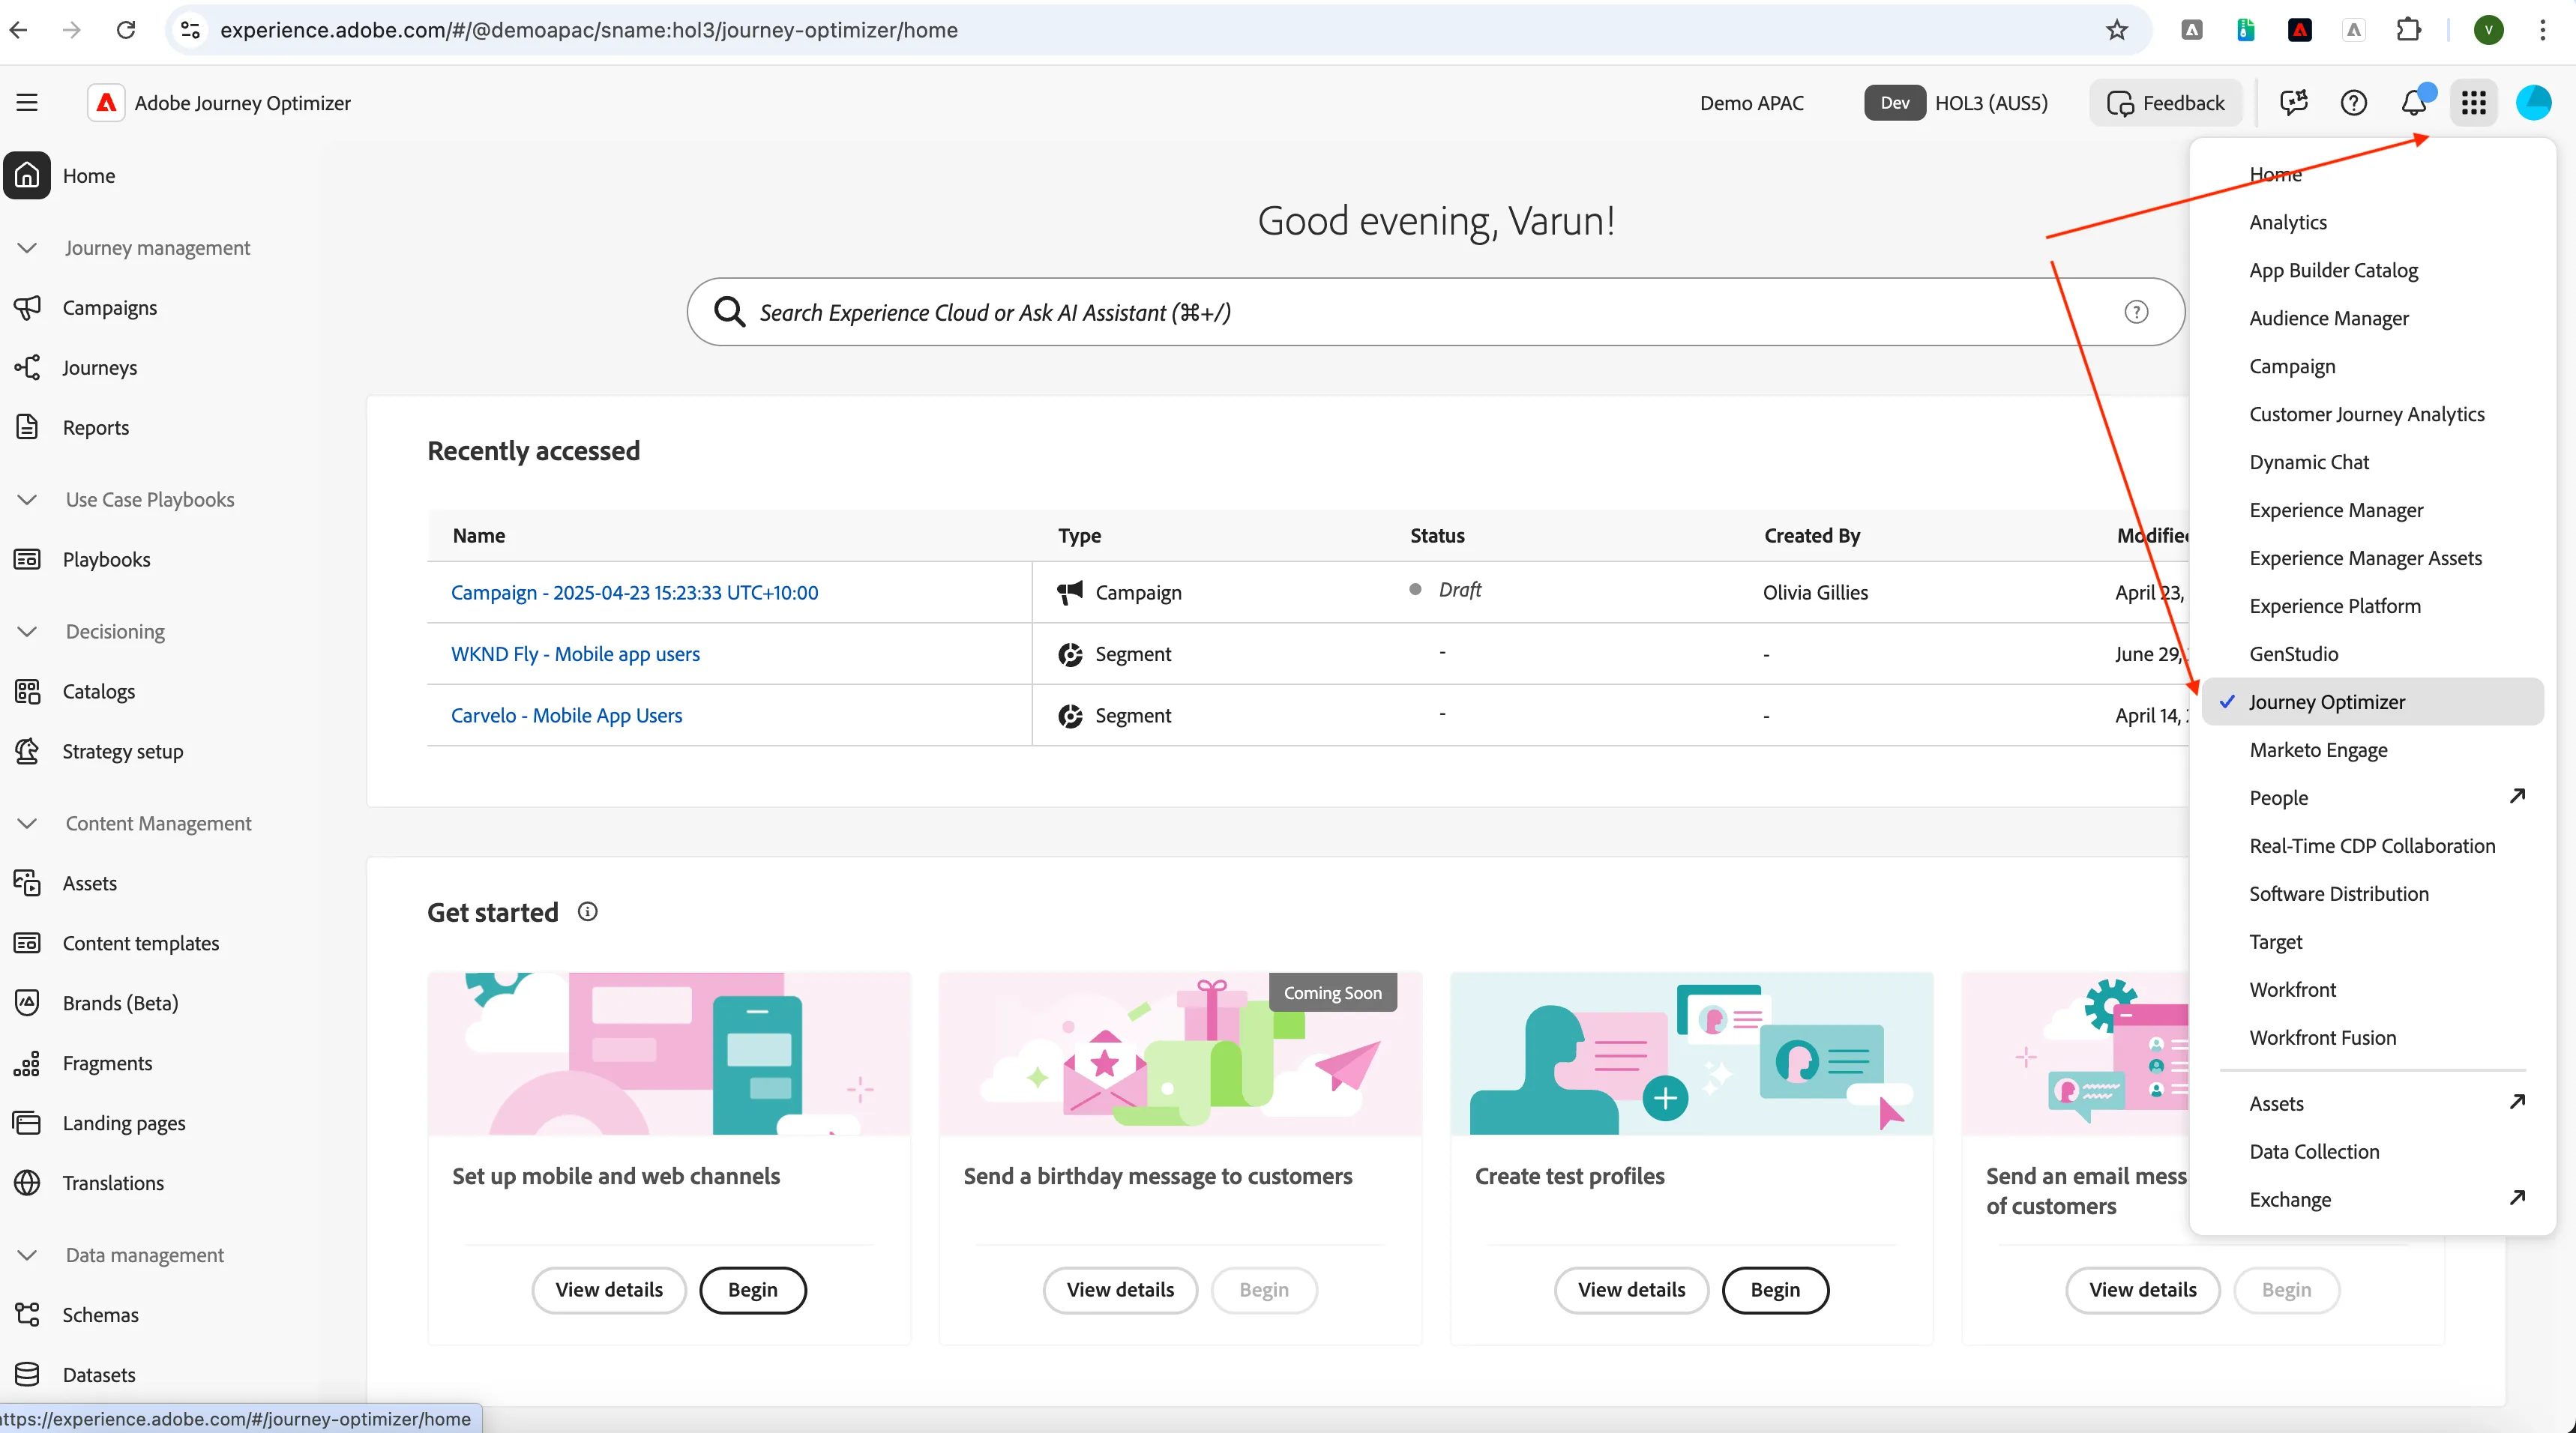The height and width of the screenshot is (1433, 2576).
Task: Open the help question mark icon
Action: pos(2353,103)
